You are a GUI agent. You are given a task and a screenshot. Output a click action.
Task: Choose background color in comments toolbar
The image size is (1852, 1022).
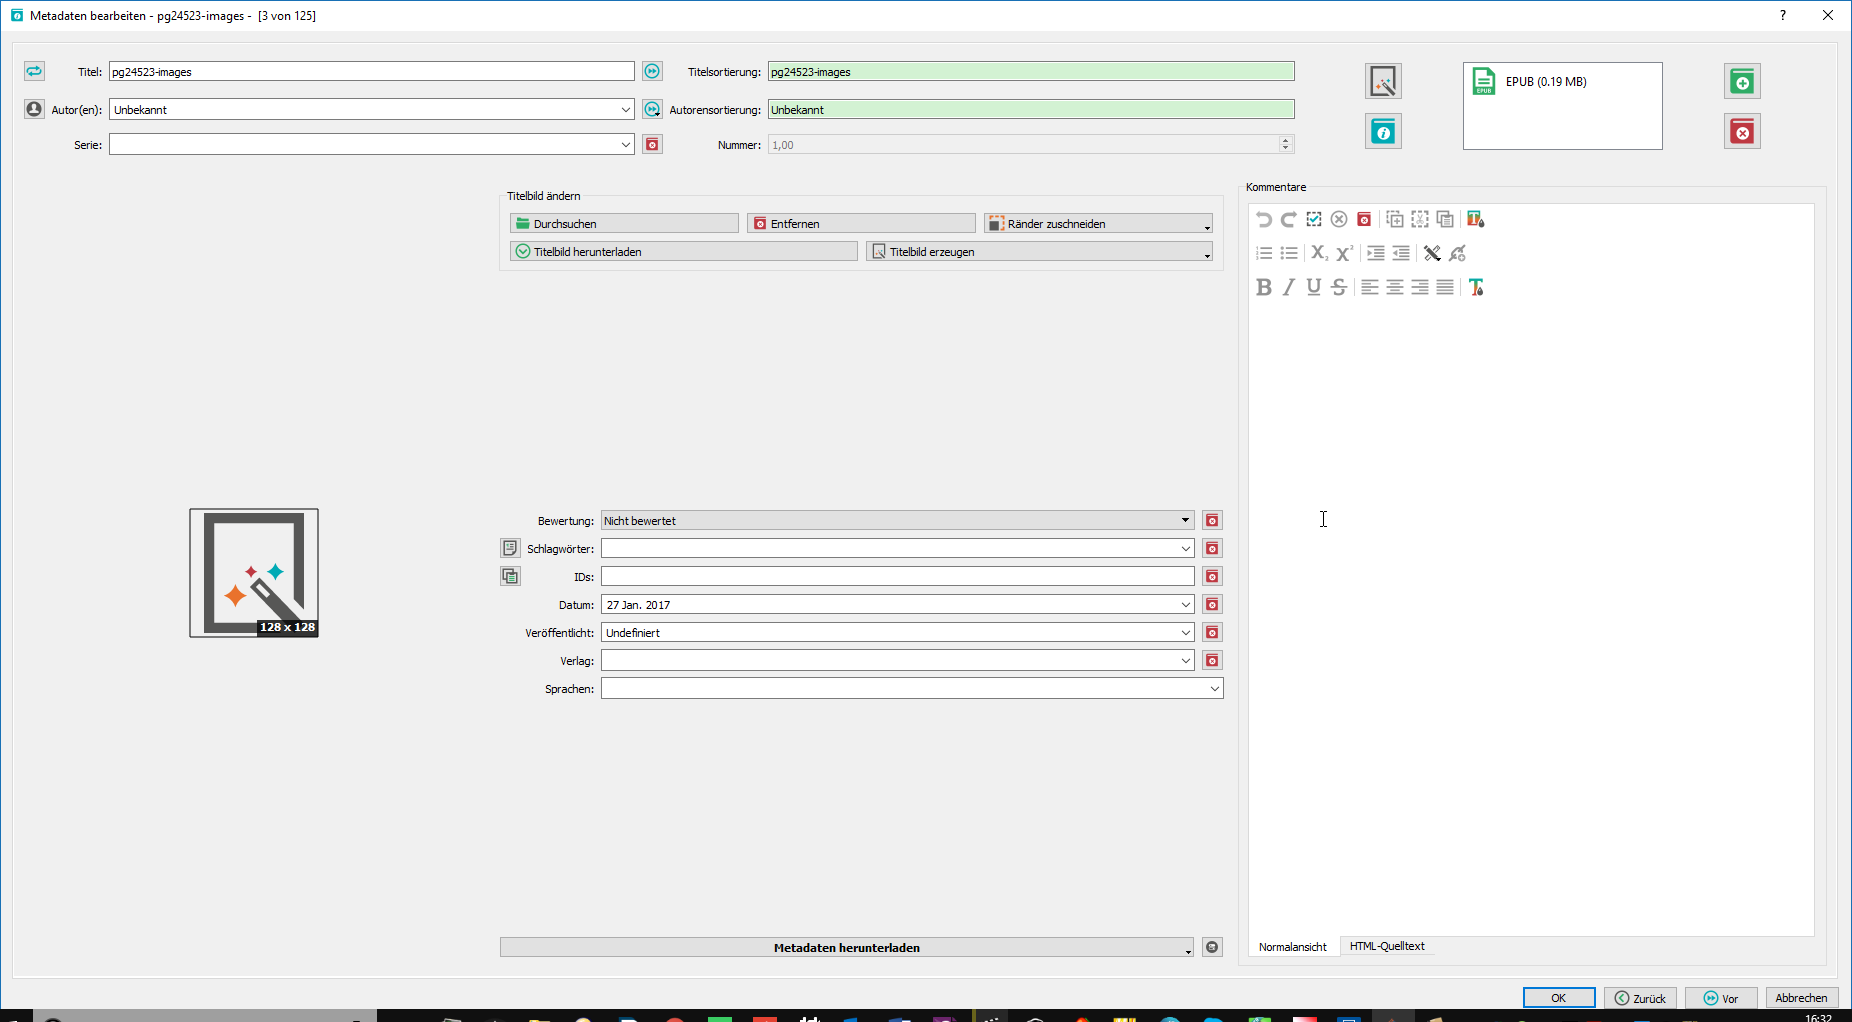1476,219
